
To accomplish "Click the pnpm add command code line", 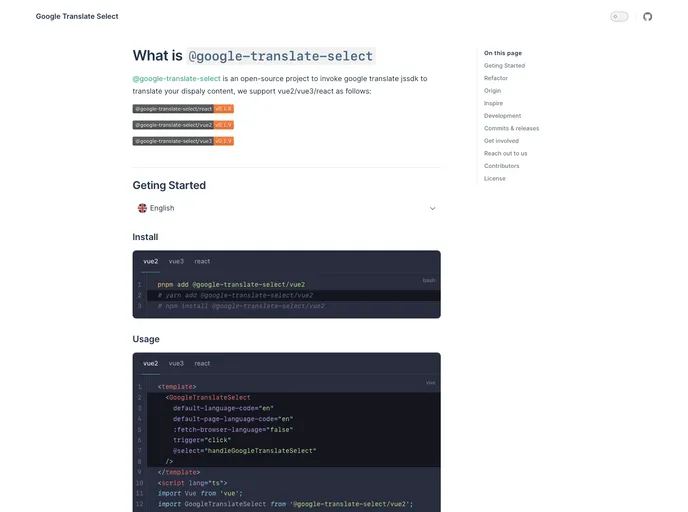I will point(231,284).
